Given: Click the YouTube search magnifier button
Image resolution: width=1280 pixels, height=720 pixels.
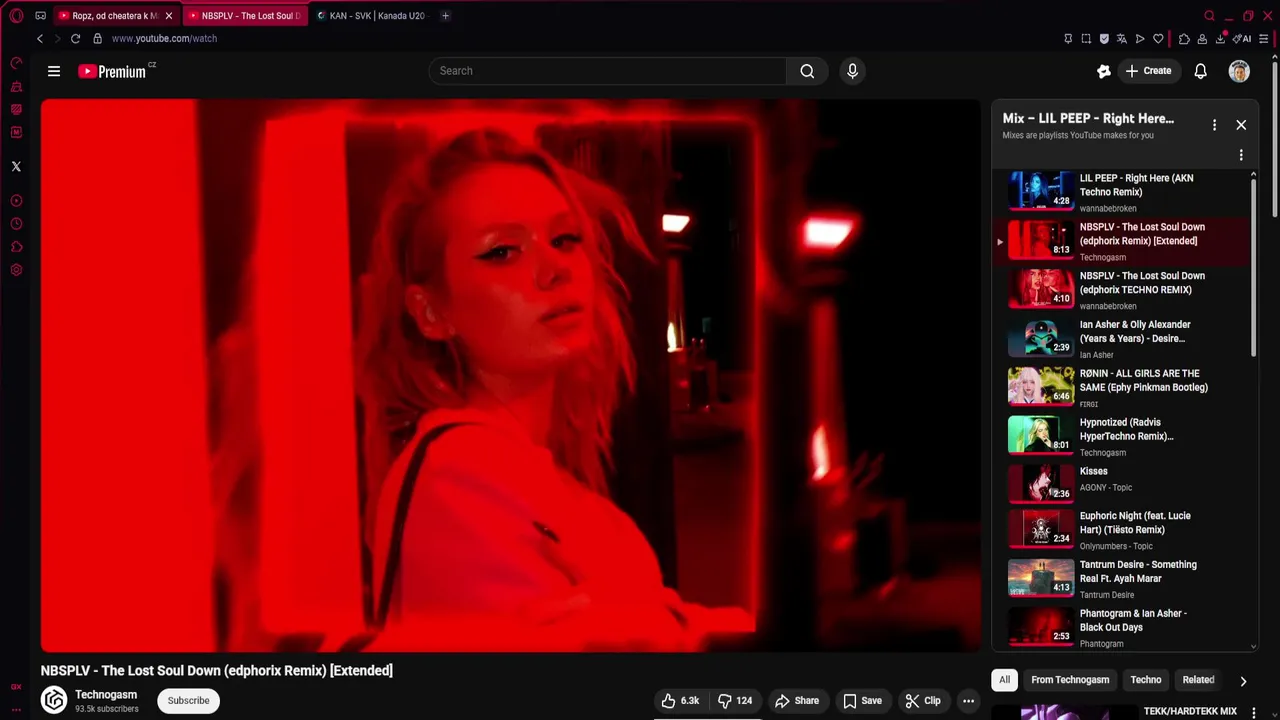Looking at the screenshot, I should point(807,71).
